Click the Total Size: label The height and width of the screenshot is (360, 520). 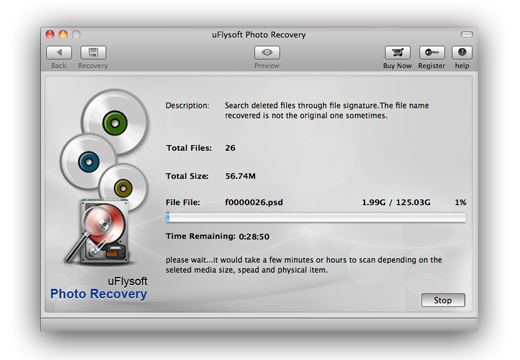click(x=187, y=176)
